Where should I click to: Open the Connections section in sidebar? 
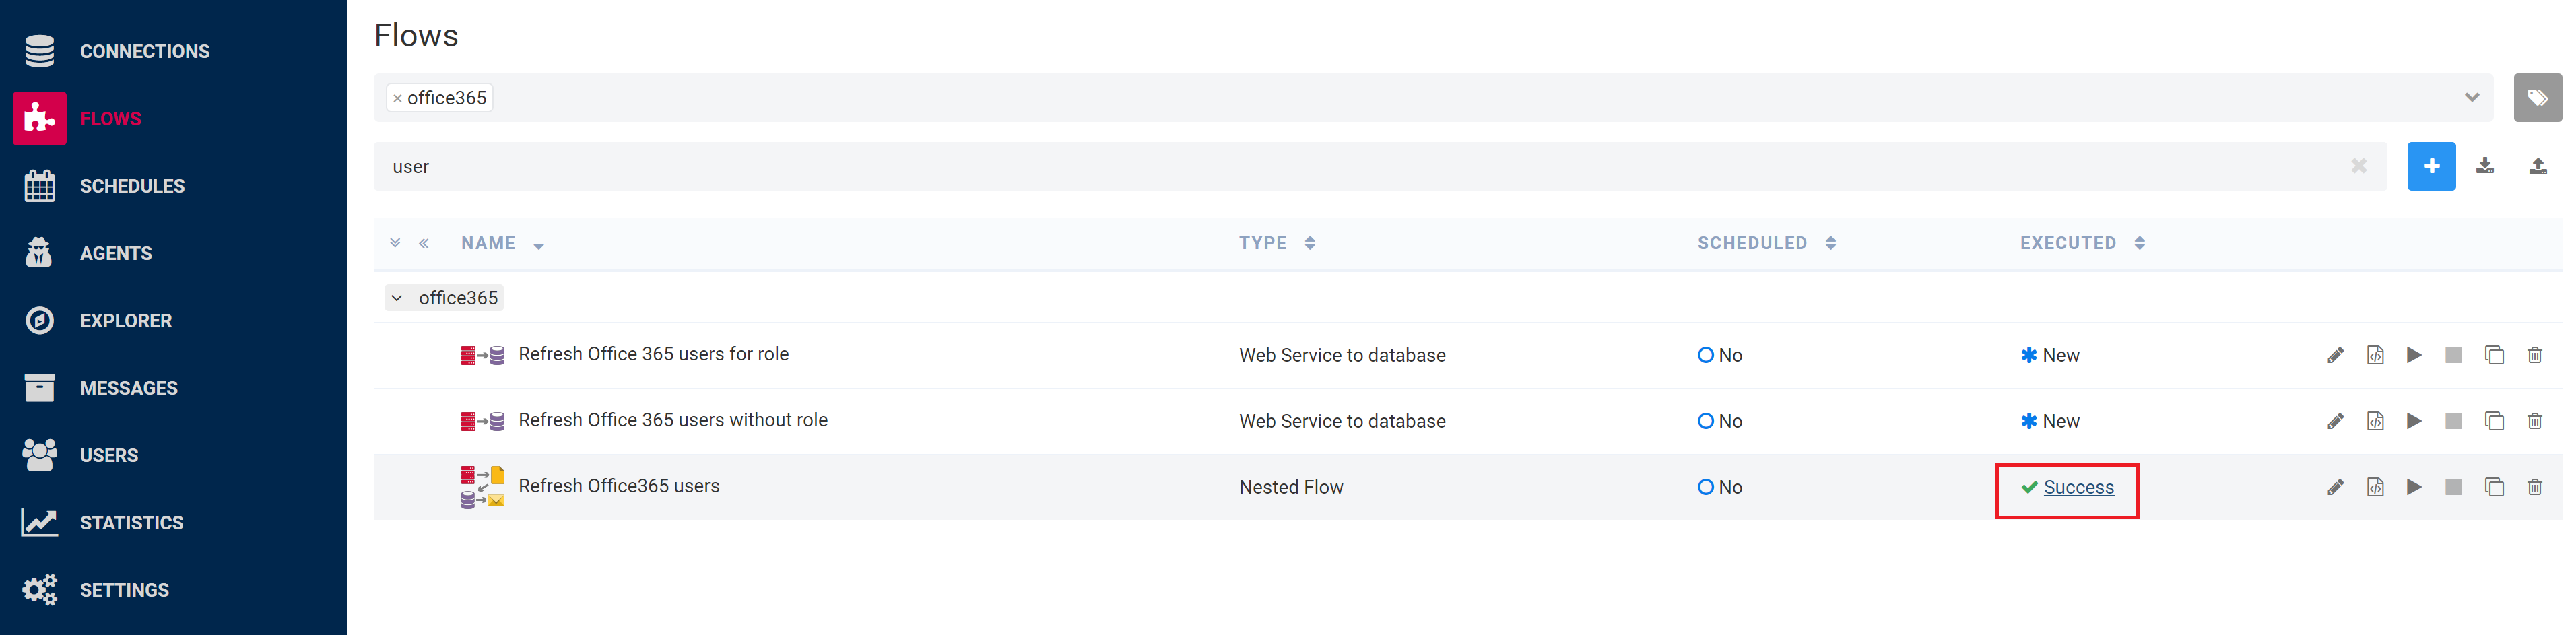(144, 51)
